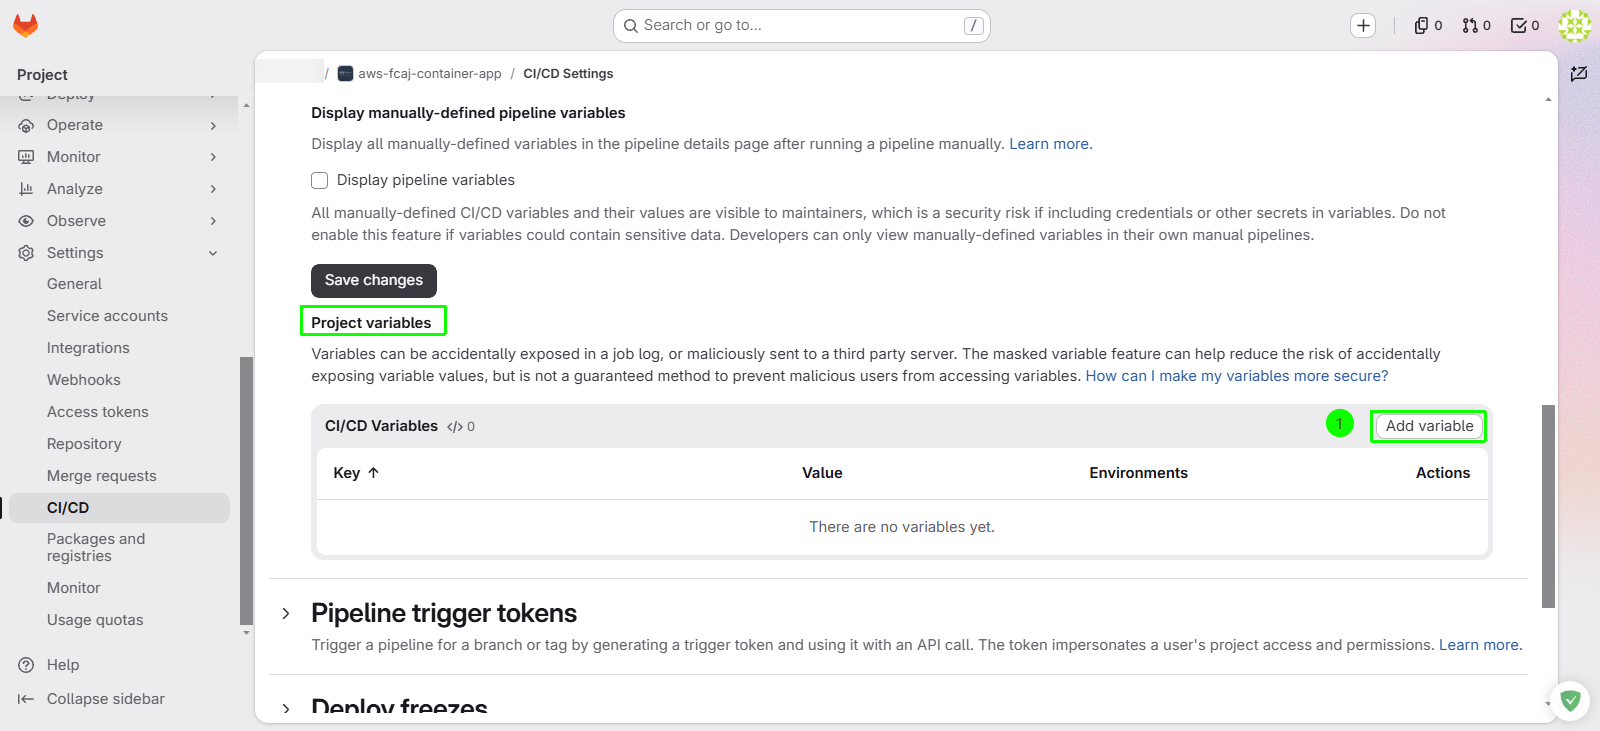The height and width of the screenshot is (731, 1600).
Task: Open the GitLab home logo
Action: pos(25,26)
